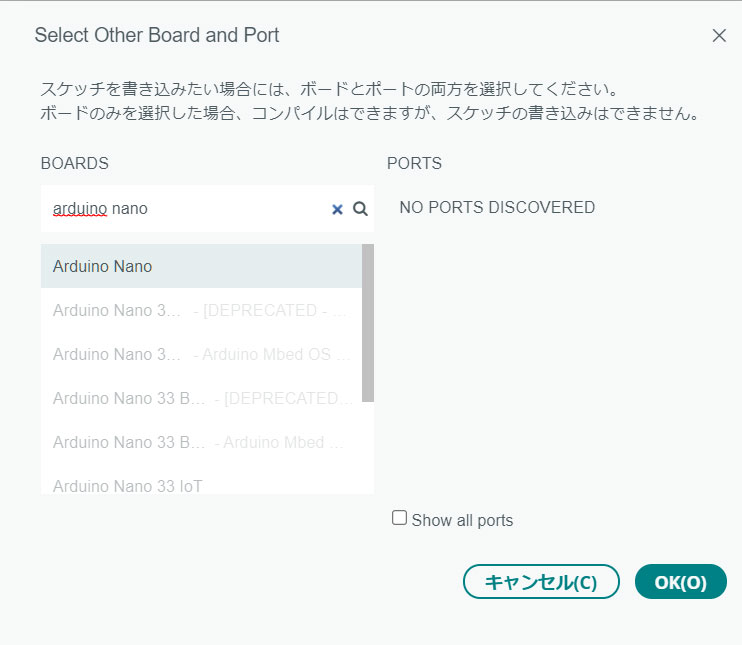Click the "Show all ports" label text
The width and height of the screenshot is (742, 645).
click(x=462, y=521)
